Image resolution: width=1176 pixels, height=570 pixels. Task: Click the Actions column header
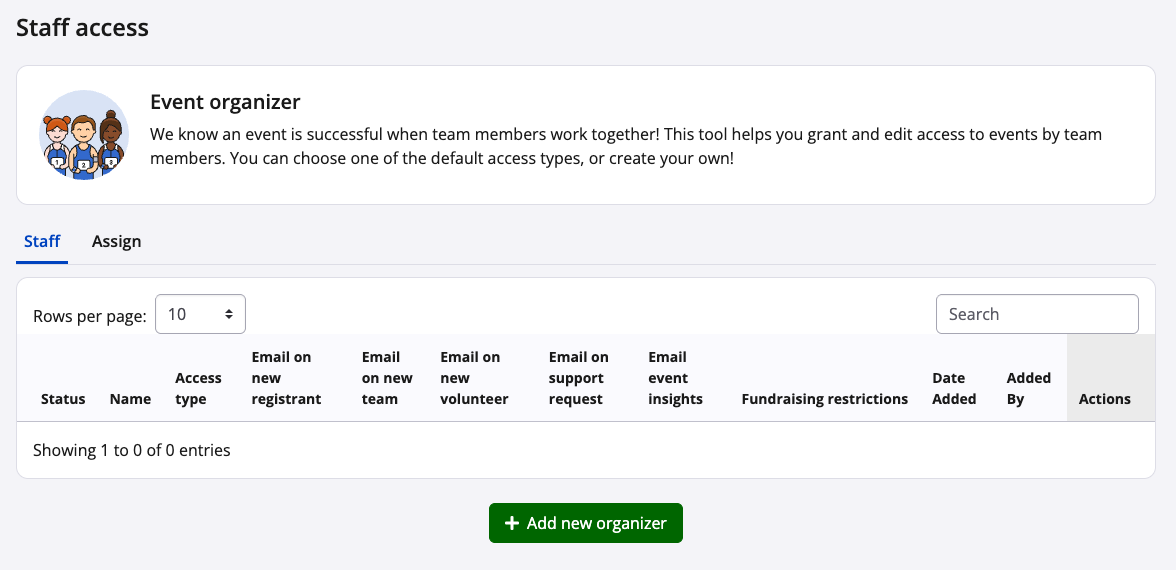[x=1104, y=399]
